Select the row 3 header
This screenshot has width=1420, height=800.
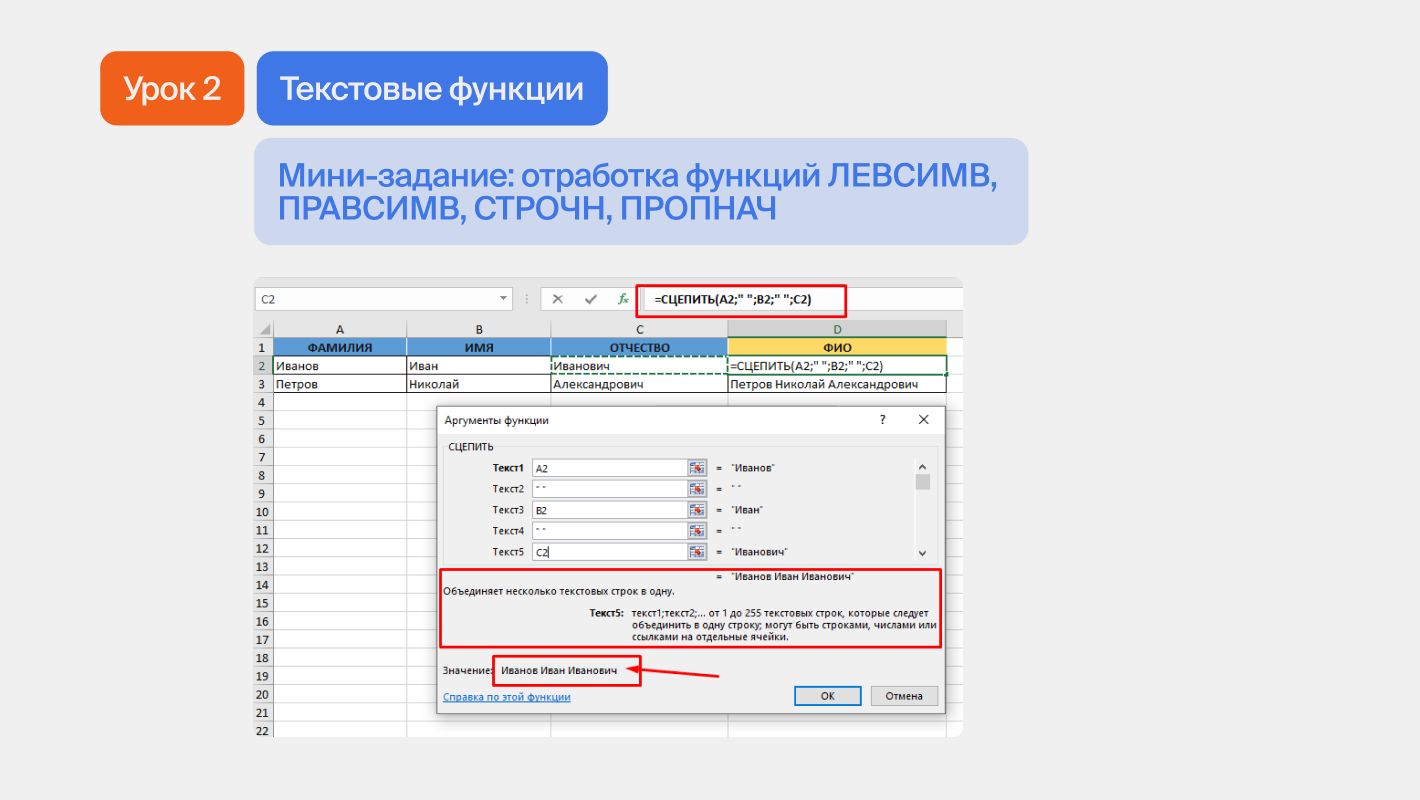point(263,384)
